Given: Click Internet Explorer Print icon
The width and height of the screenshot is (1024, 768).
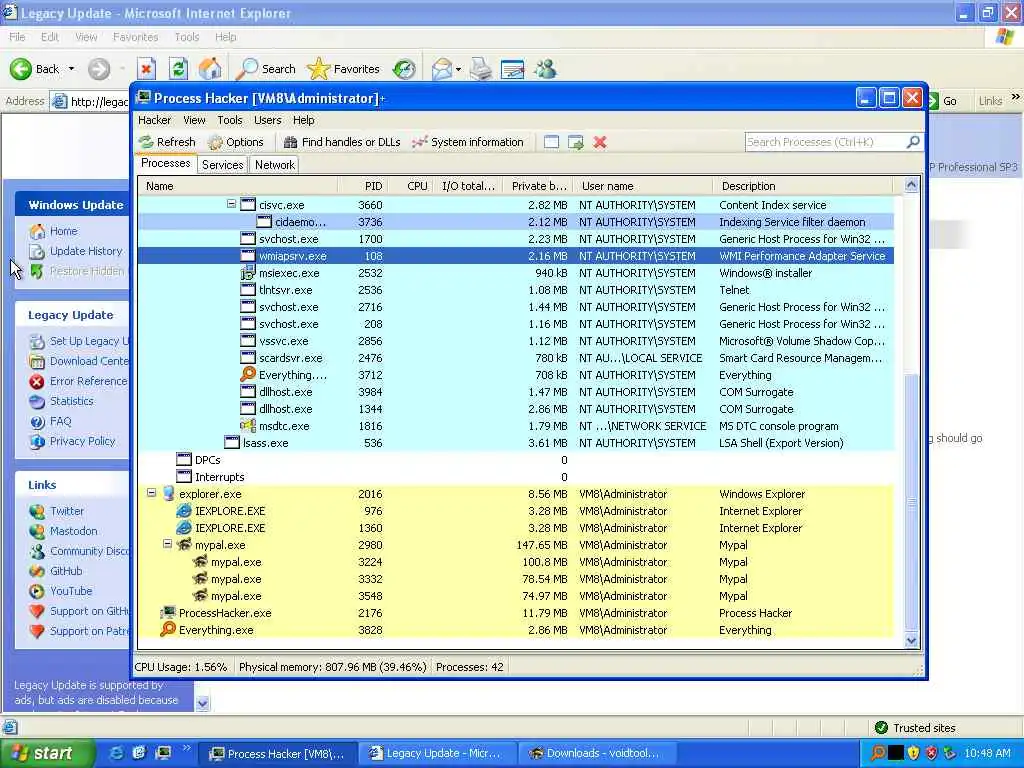Looking at the screenshot, I should click(x=481, y=69).
